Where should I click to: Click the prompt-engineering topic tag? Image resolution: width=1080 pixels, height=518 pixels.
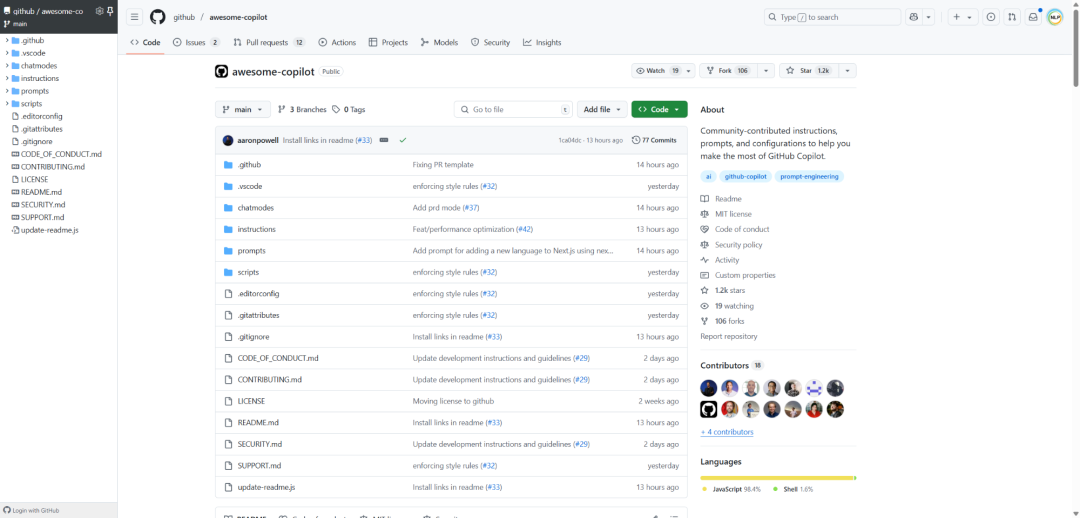pos(809,176)
